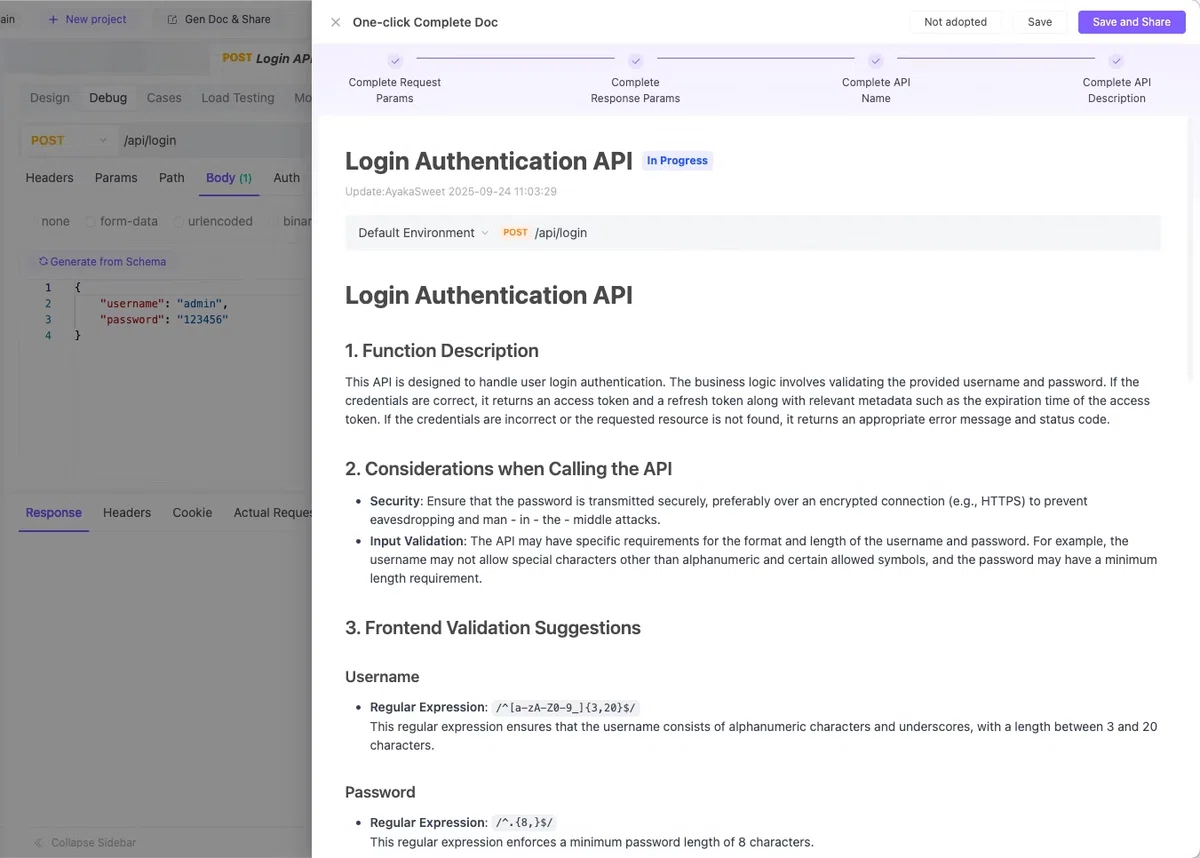Open the Auth request tab
The width and height of the screenshot is (1200, 858).
coord(287,178)
